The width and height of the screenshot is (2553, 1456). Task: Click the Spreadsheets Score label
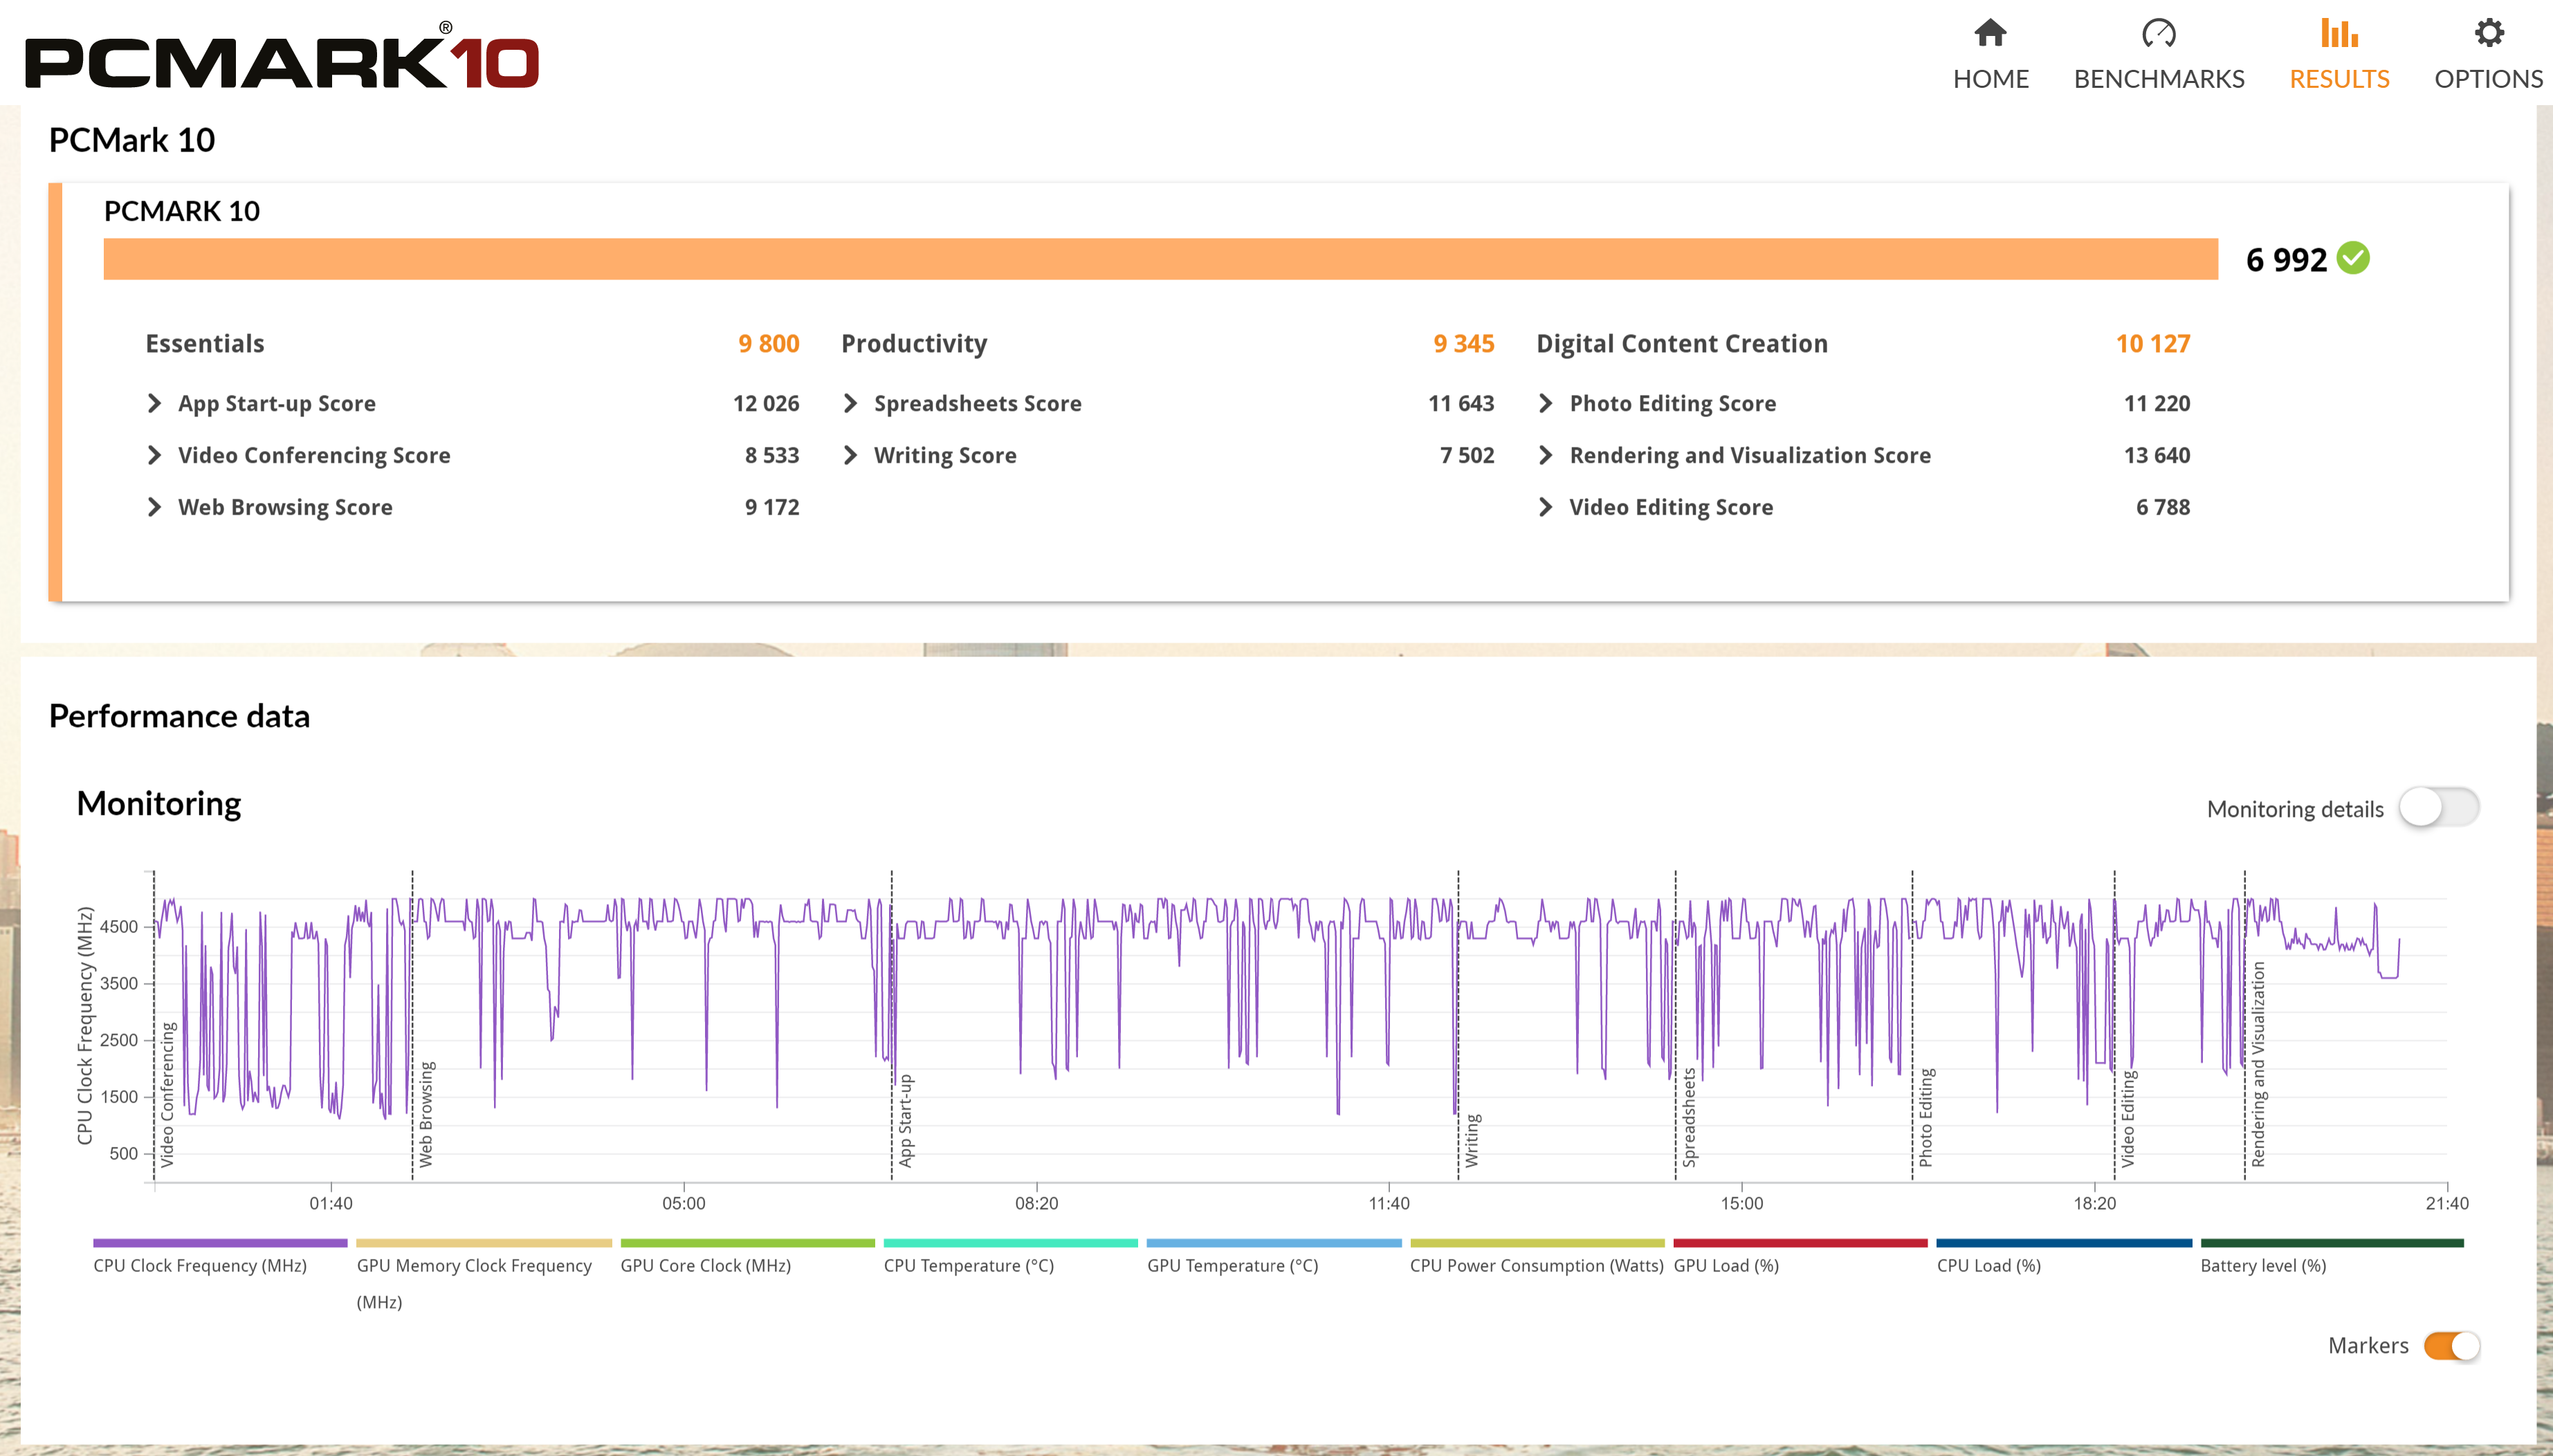[x=977, y=403]
